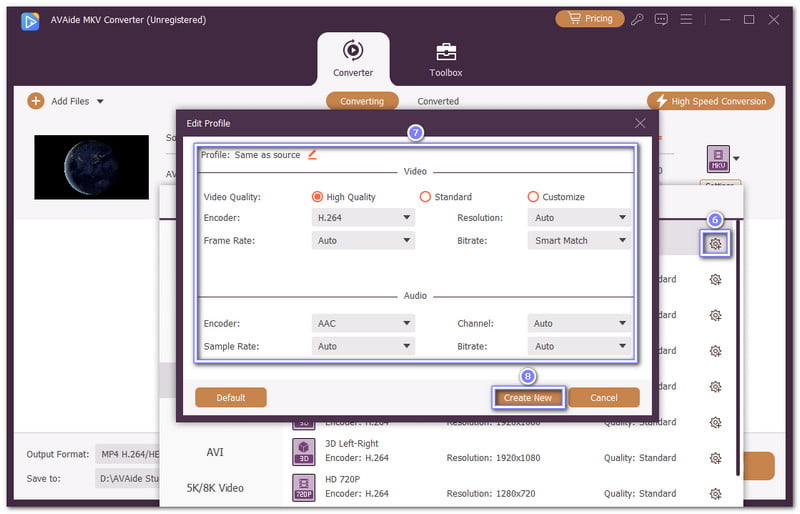Open gear settings for 3D Left-Right preset
Screen dimensions: 800x514
pyautogui.click(x=716, y=458)
